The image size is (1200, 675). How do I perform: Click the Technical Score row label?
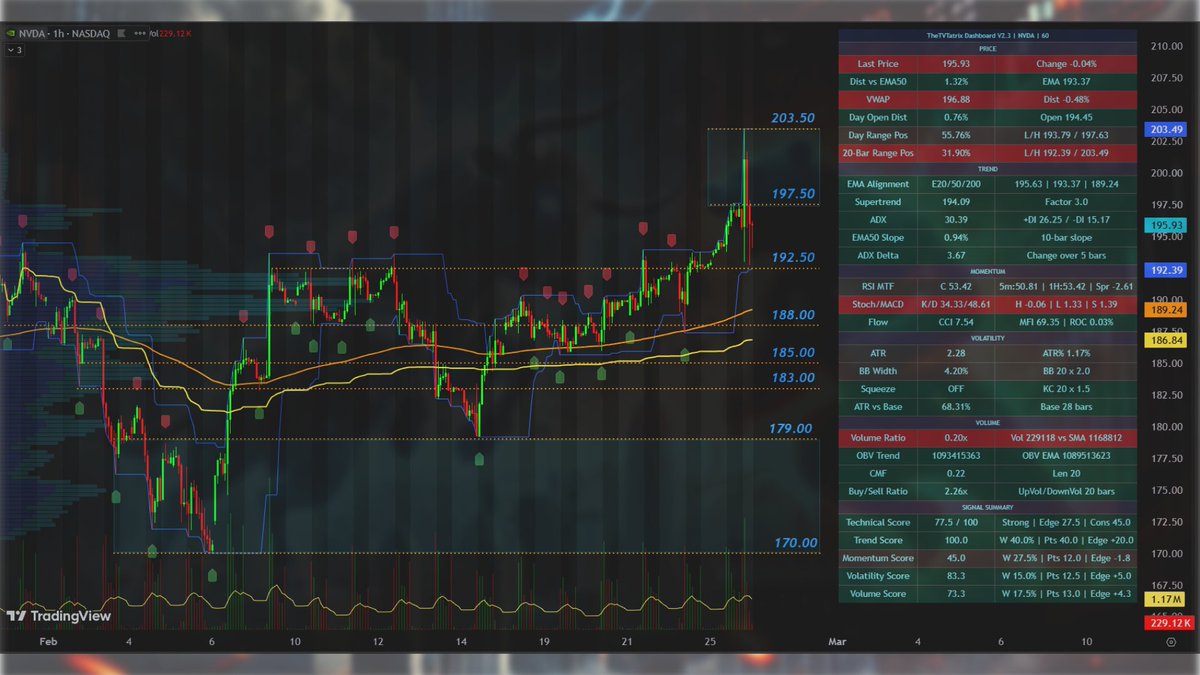pos(878,523)
